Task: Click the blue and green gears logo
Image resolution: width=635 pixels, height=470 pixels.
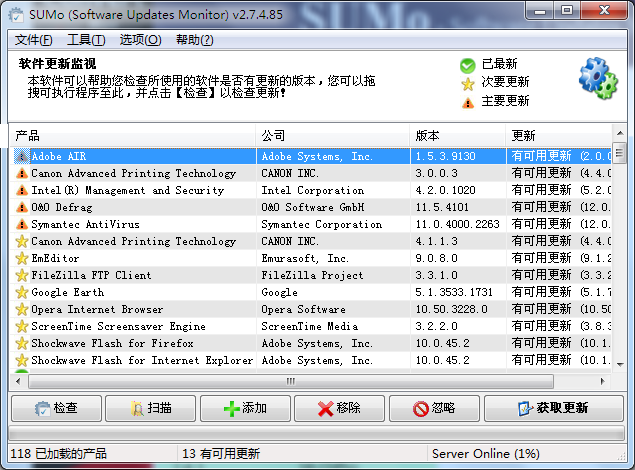Action: [598, 79]
